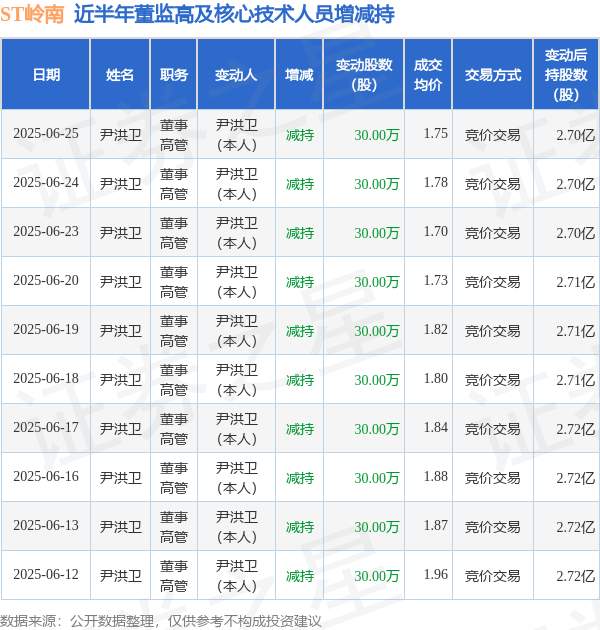Click the 数据来源 footer disclaimer text

coord(161,621)
